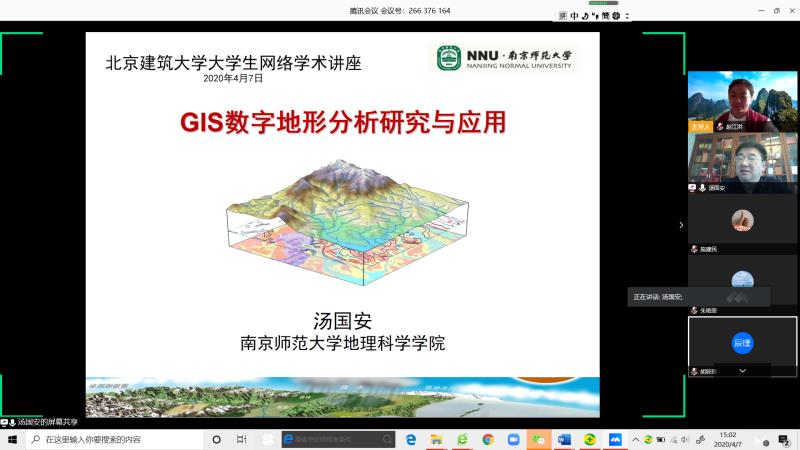Select 汤国安's video thumbnail
This screenshot has width=800, height=450.
tap(741, 161)
